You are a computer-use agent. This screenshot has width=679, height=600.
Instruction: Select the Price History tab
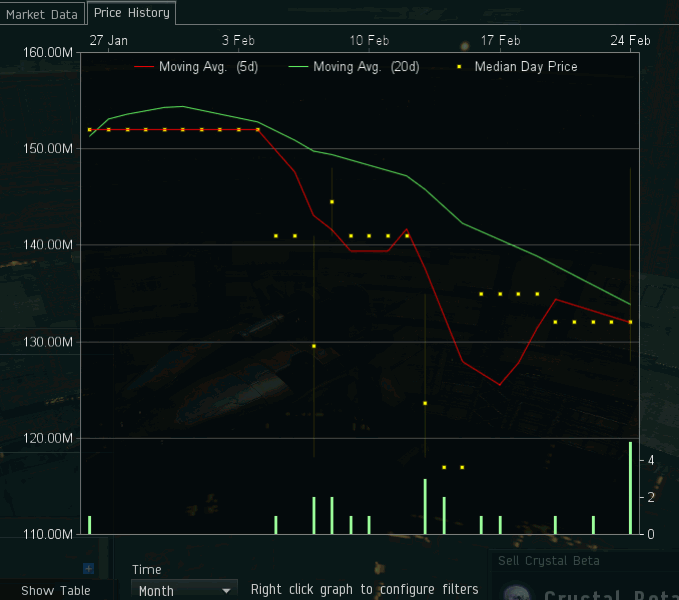click(132, 13)
